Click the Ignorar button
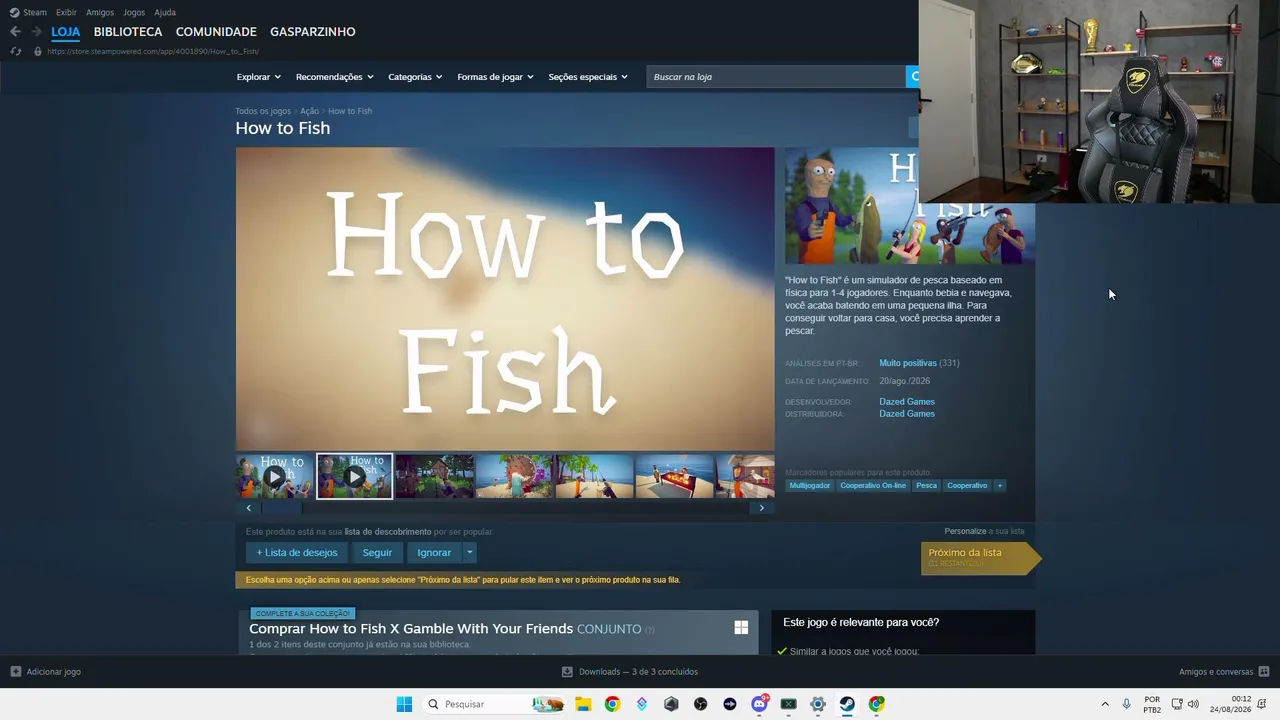This screenshot has height=720, width=1280. (x=434, y=553)
